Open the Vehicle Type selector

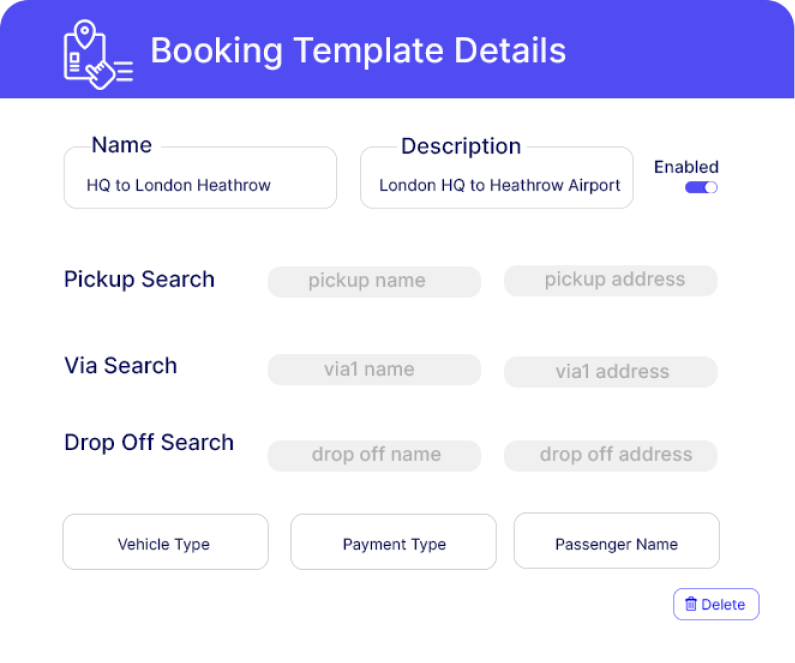165,542
